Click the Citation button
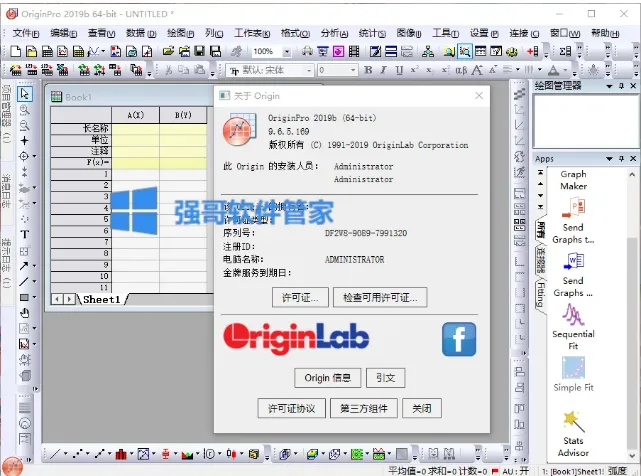This screenshot has height=476, width=641. [x=385, y=378]
